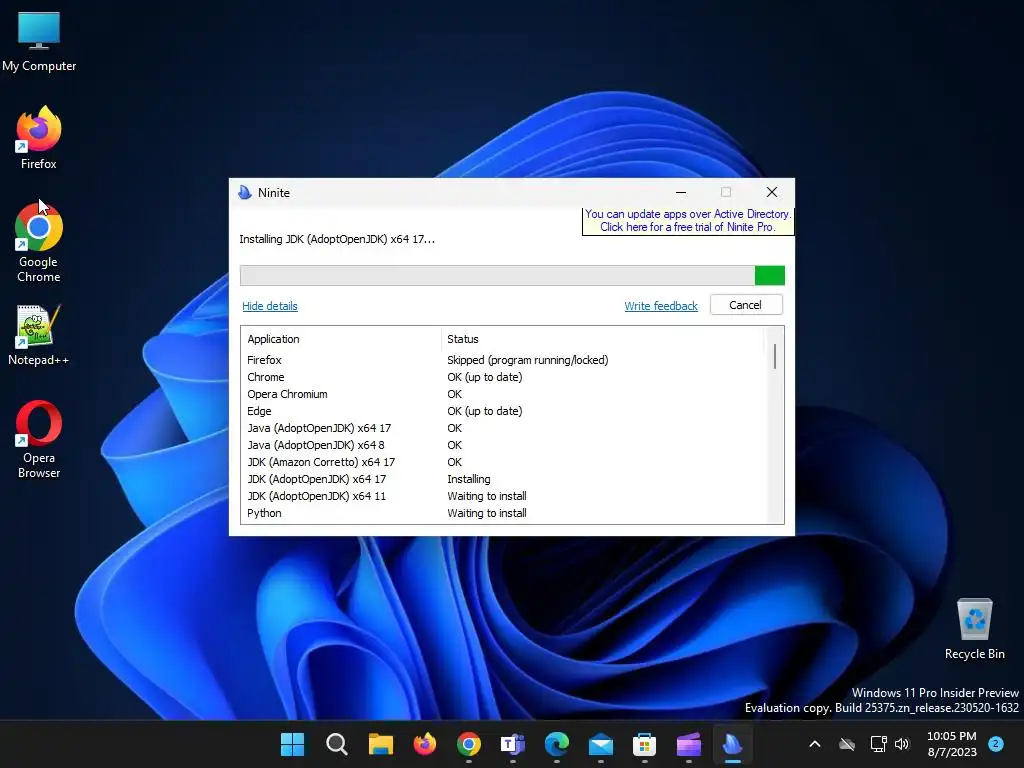Open the Mail app from the taskbar
This screenshot has height=768, width=1024.
600,744
